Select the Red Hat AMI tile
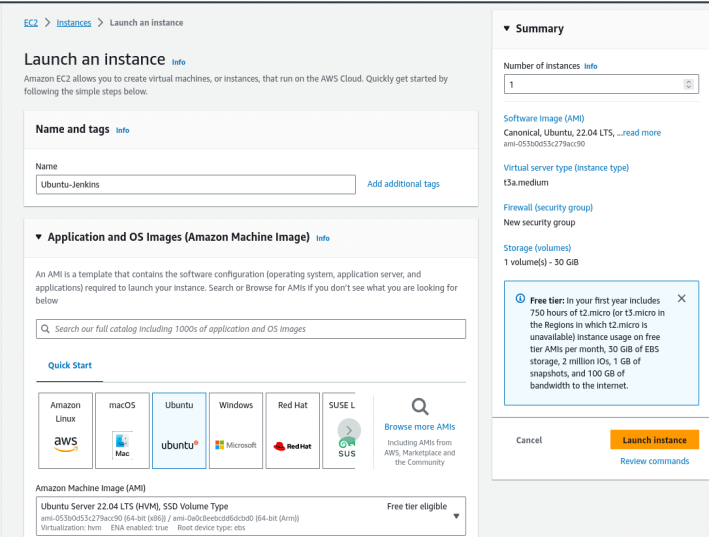Screen dimensions: 709x537 [293, 430]
